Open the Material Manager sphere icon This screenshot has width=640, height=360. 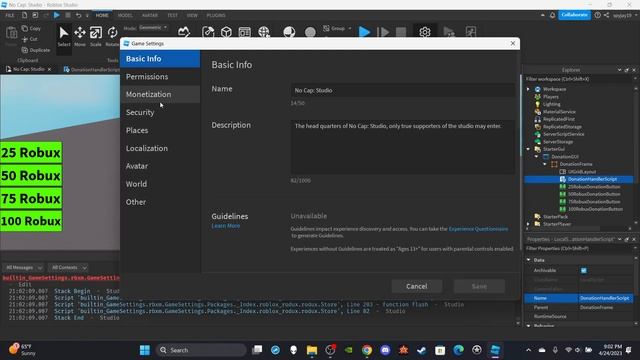pyautogui.click(x=289, y=32)
